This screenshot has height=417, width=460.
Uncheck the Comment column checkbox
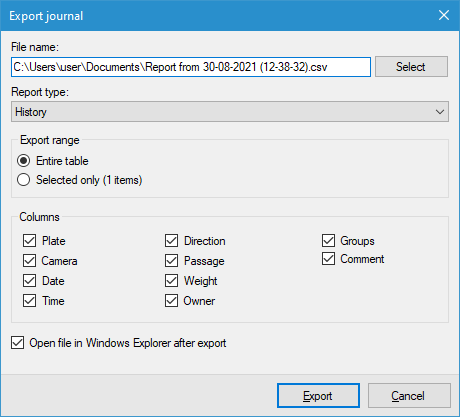pyautogui.click(x=328, y=259)
